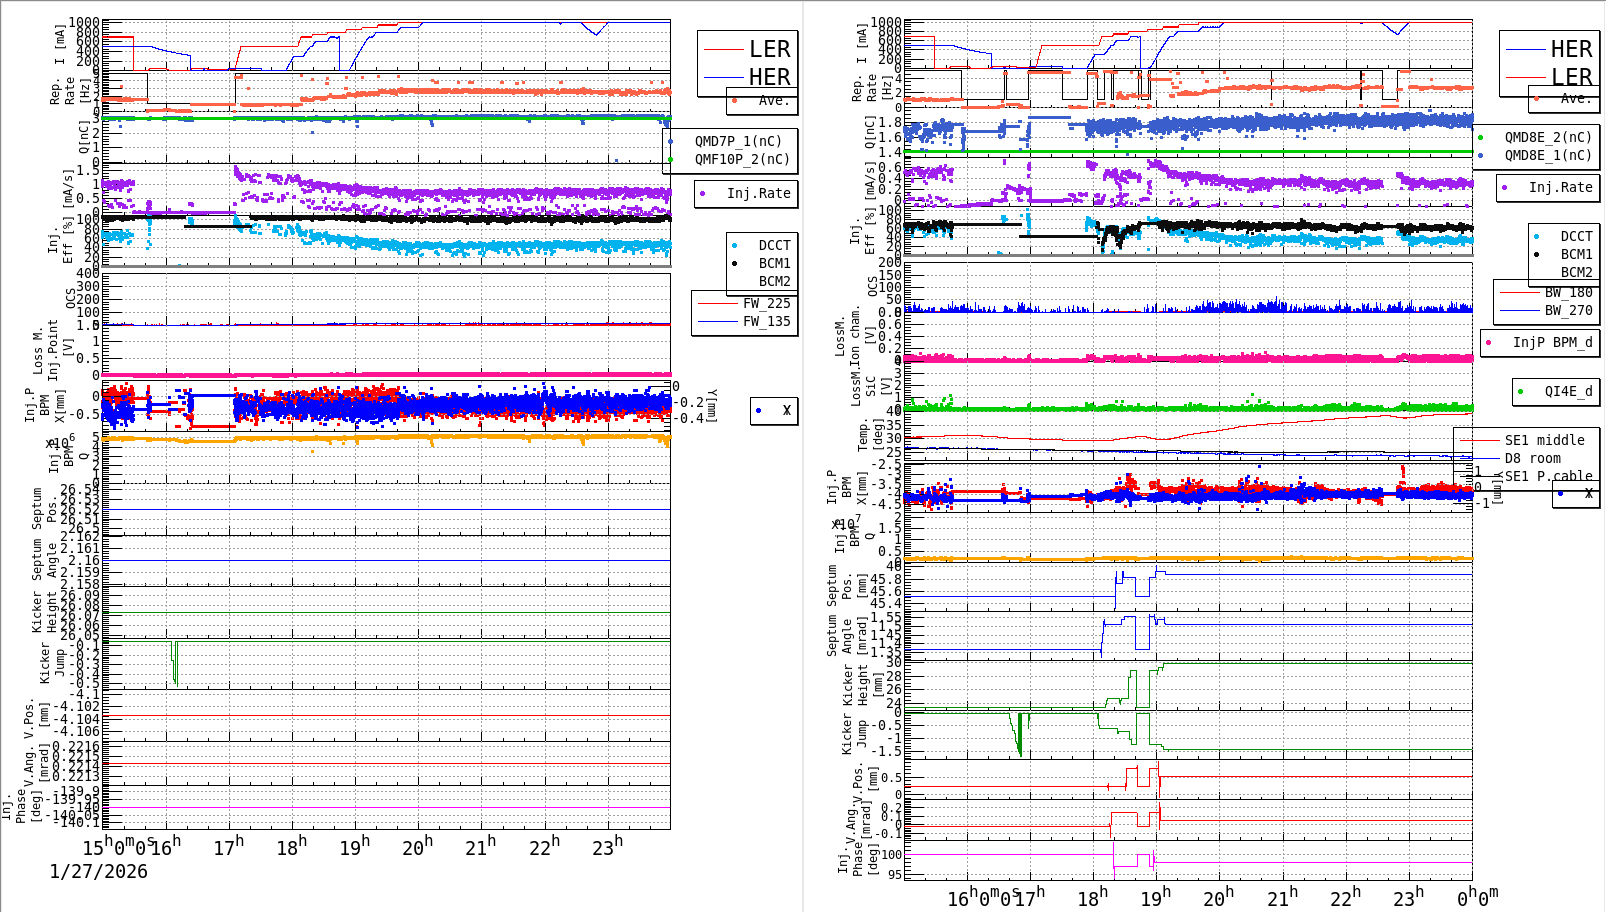Click the HER label in the left legend

tap(770, 77)
